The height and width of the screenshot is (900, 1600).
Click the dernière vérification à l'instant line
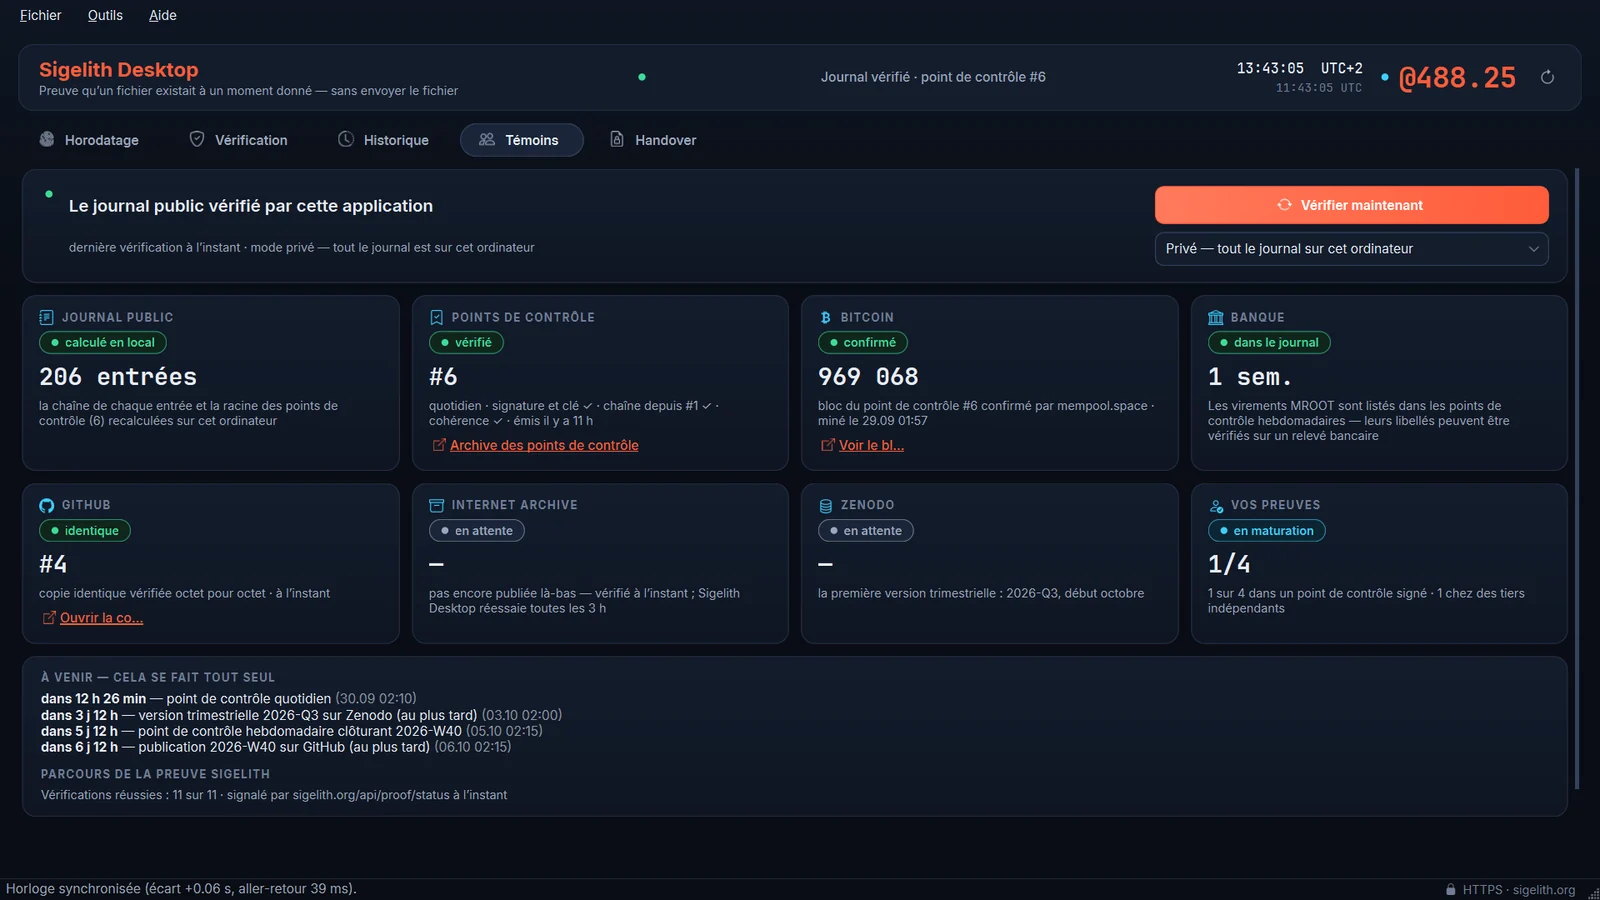click(x=302, y=248)
